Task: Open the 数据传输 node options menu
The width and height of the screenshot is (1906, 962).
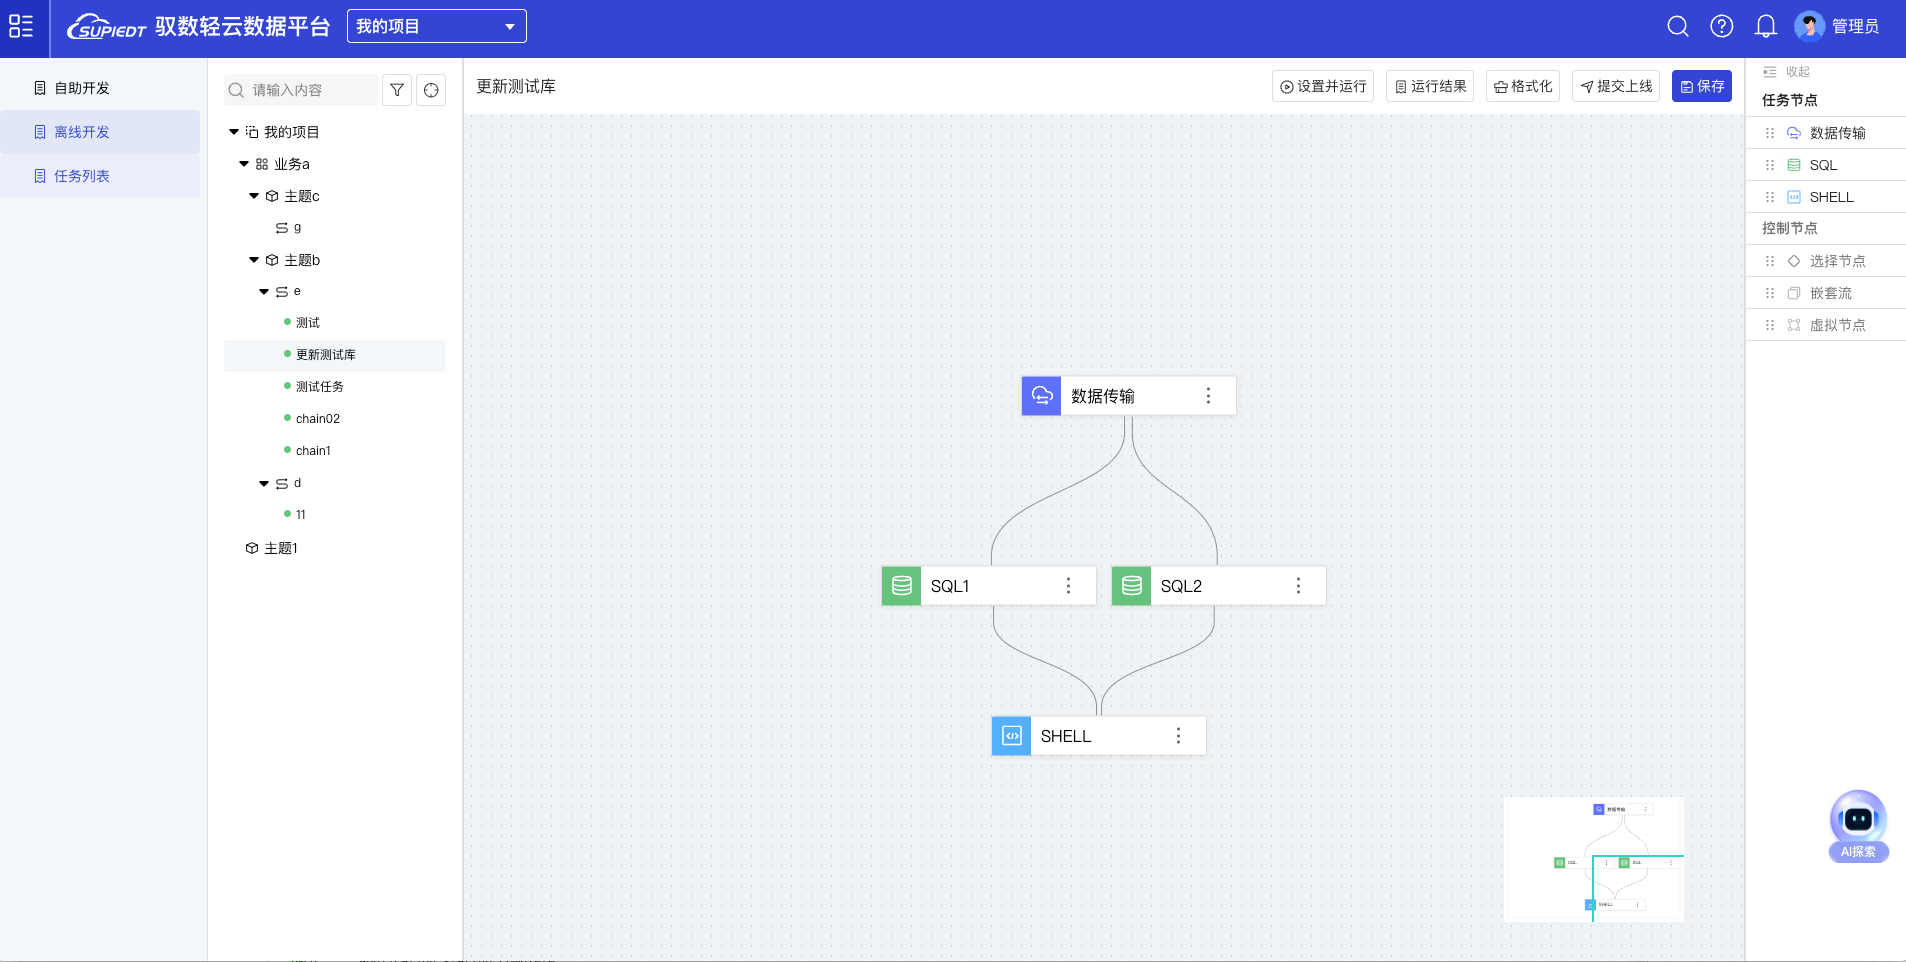Action: tap(1208, 396)
